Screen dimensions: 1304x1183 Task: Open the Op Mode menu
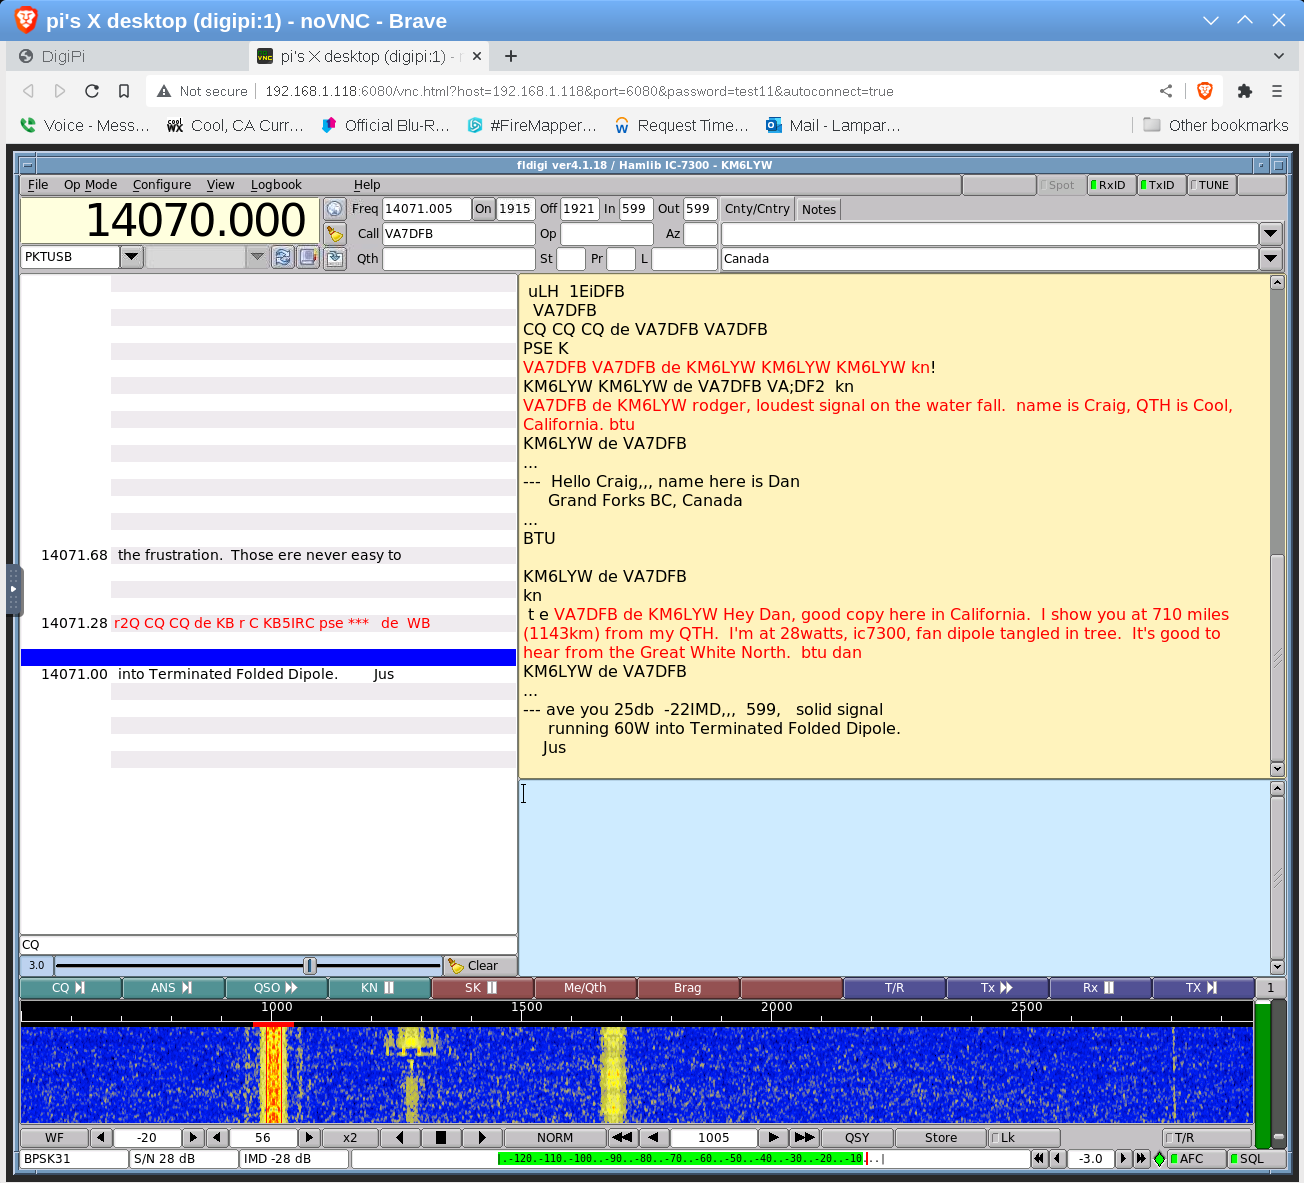(90, 185)
